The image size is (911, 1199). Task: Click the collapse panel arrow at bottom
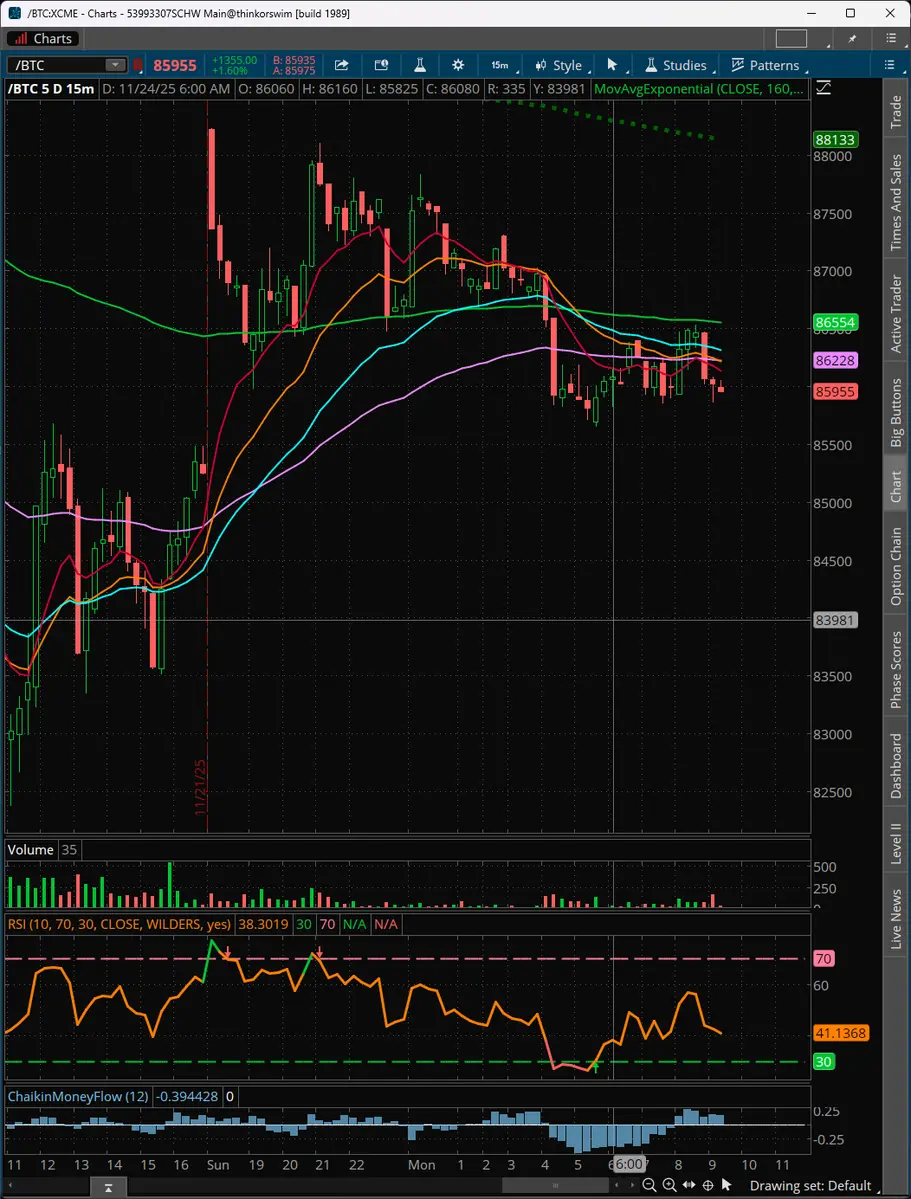108,1188
